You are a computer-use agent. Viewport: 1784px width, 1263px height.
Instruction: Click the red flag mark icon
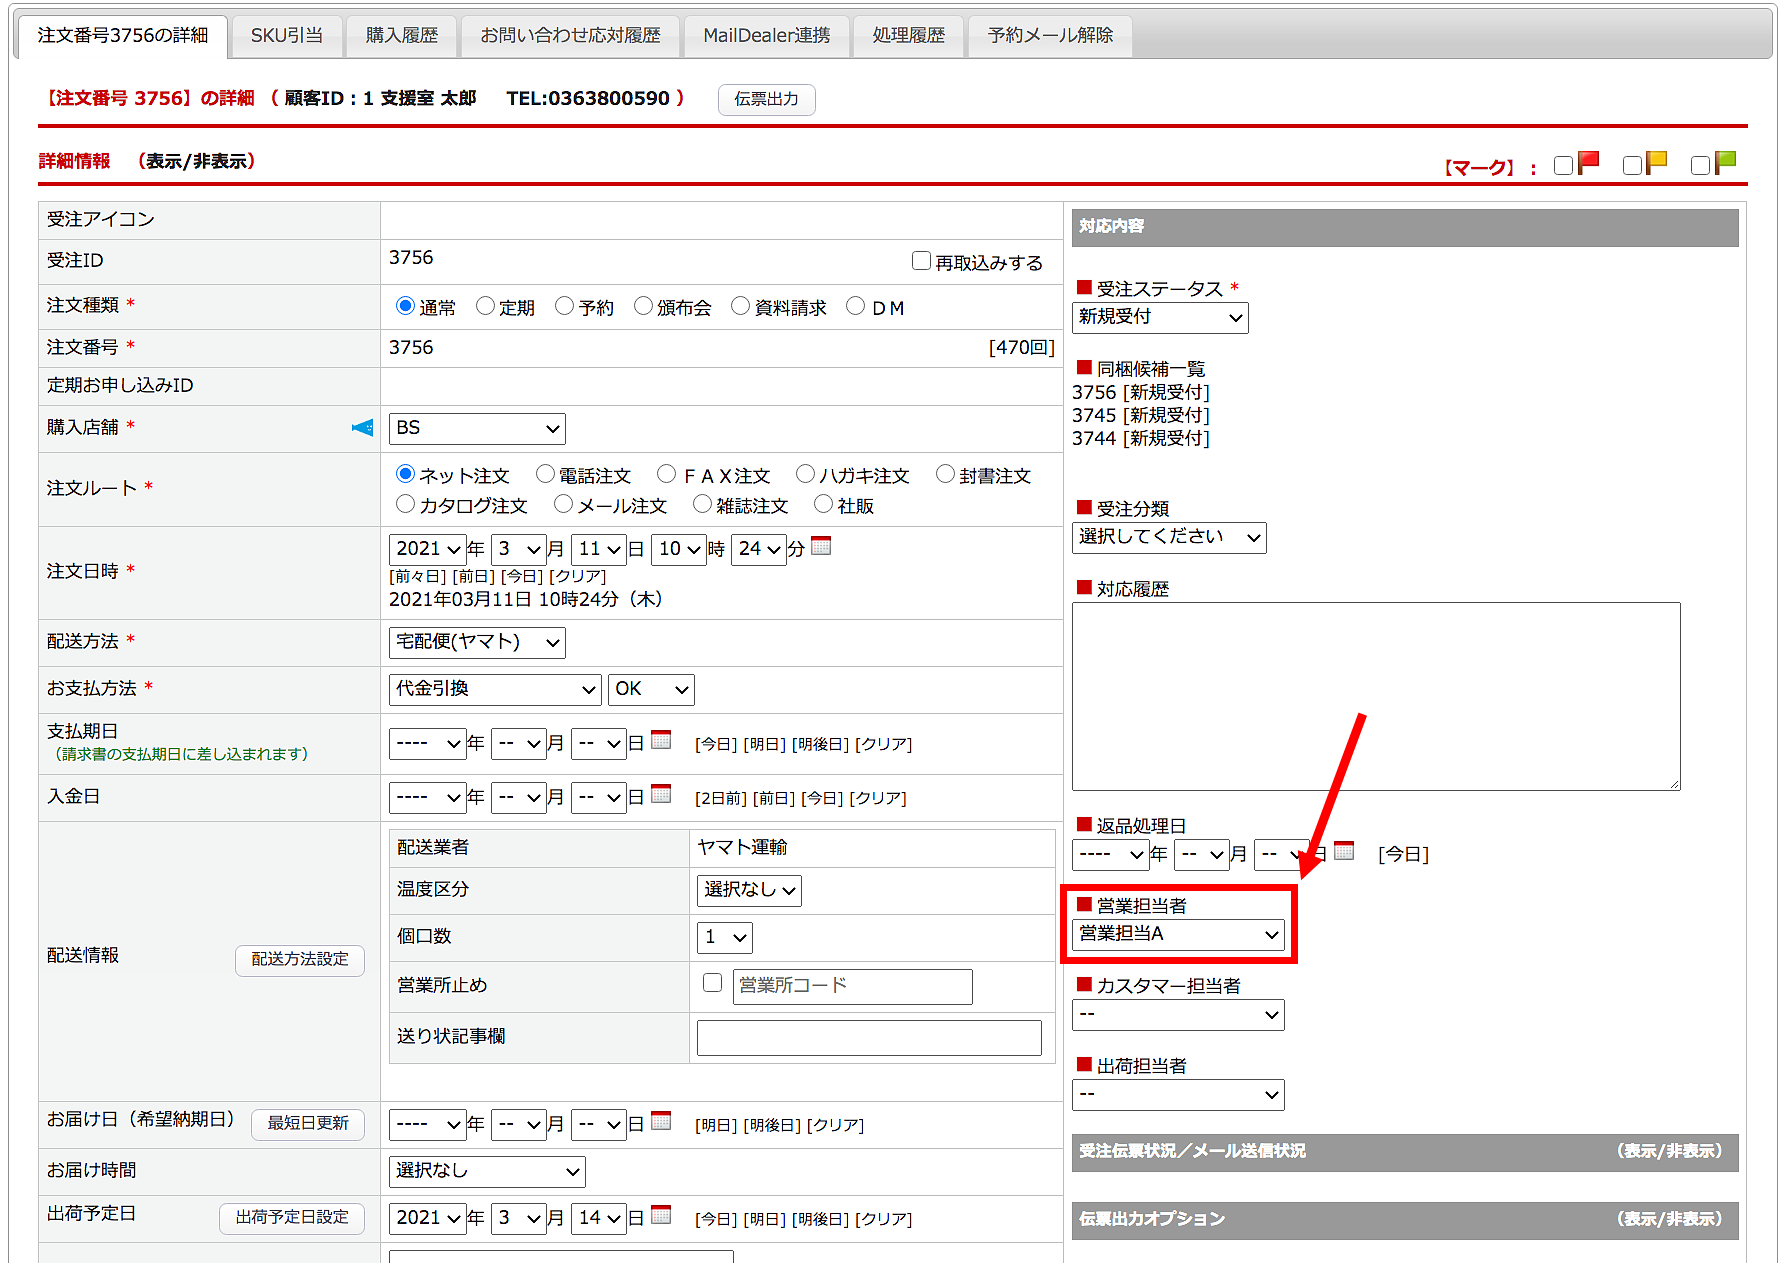(1588, 162)
